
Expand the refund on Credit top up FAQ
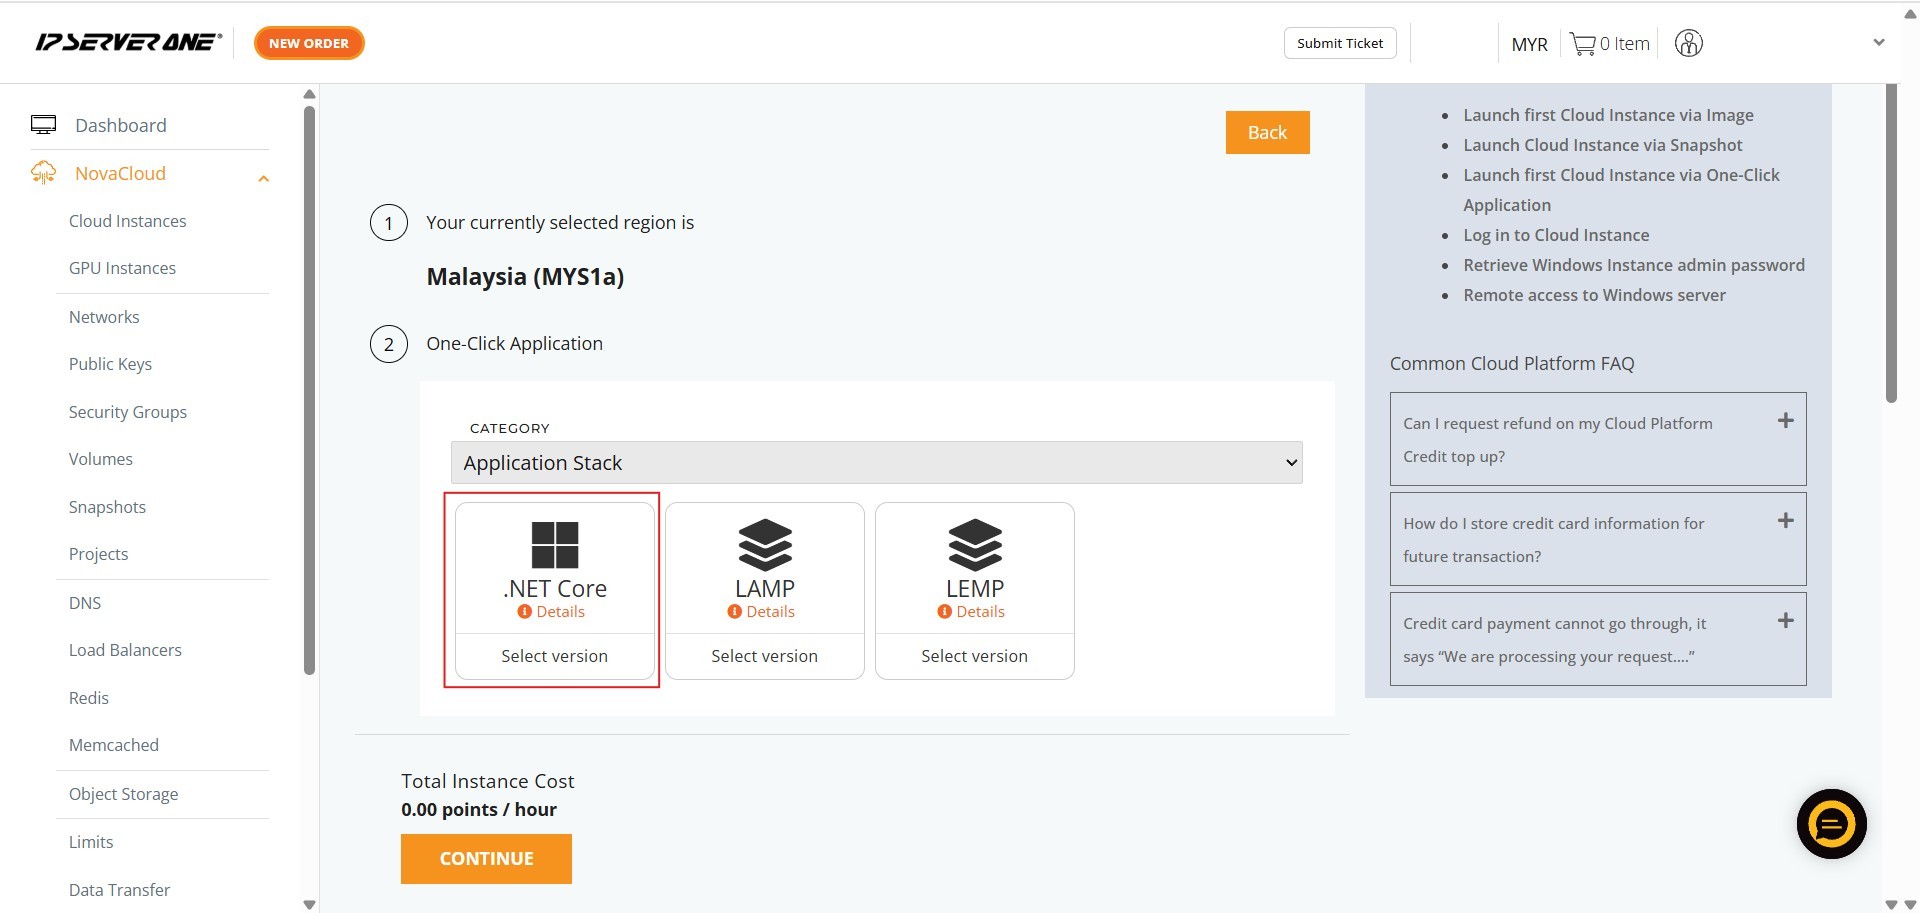coord(1785,421)
